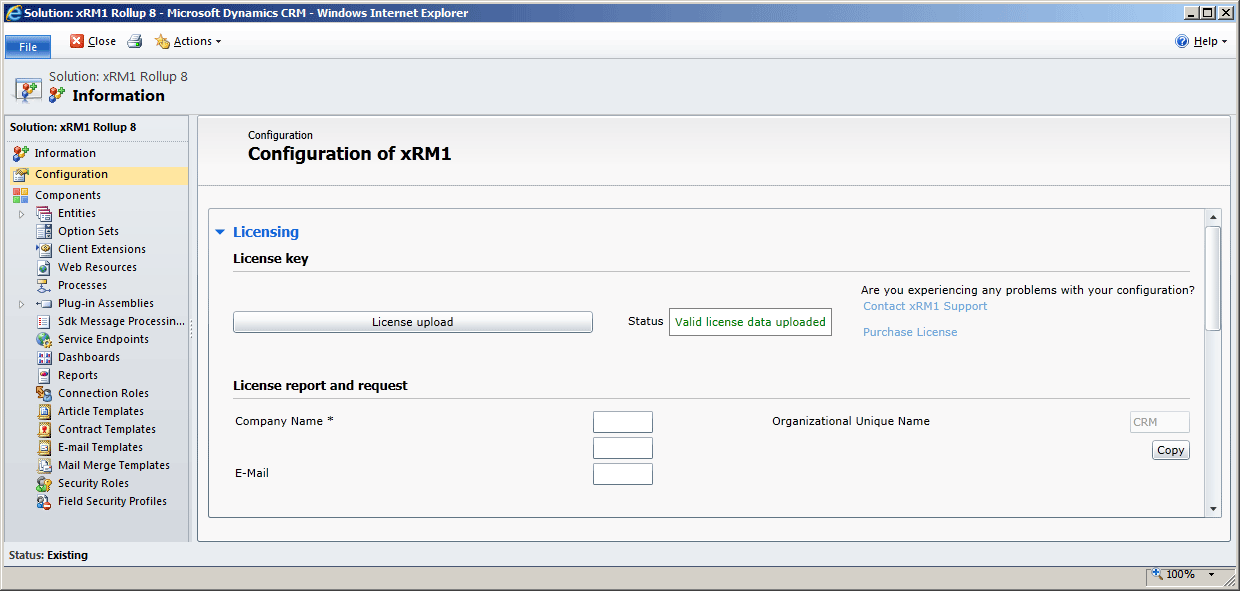Expand the Entities tree node
1240x591 pixels.
(x=22, y=214)
